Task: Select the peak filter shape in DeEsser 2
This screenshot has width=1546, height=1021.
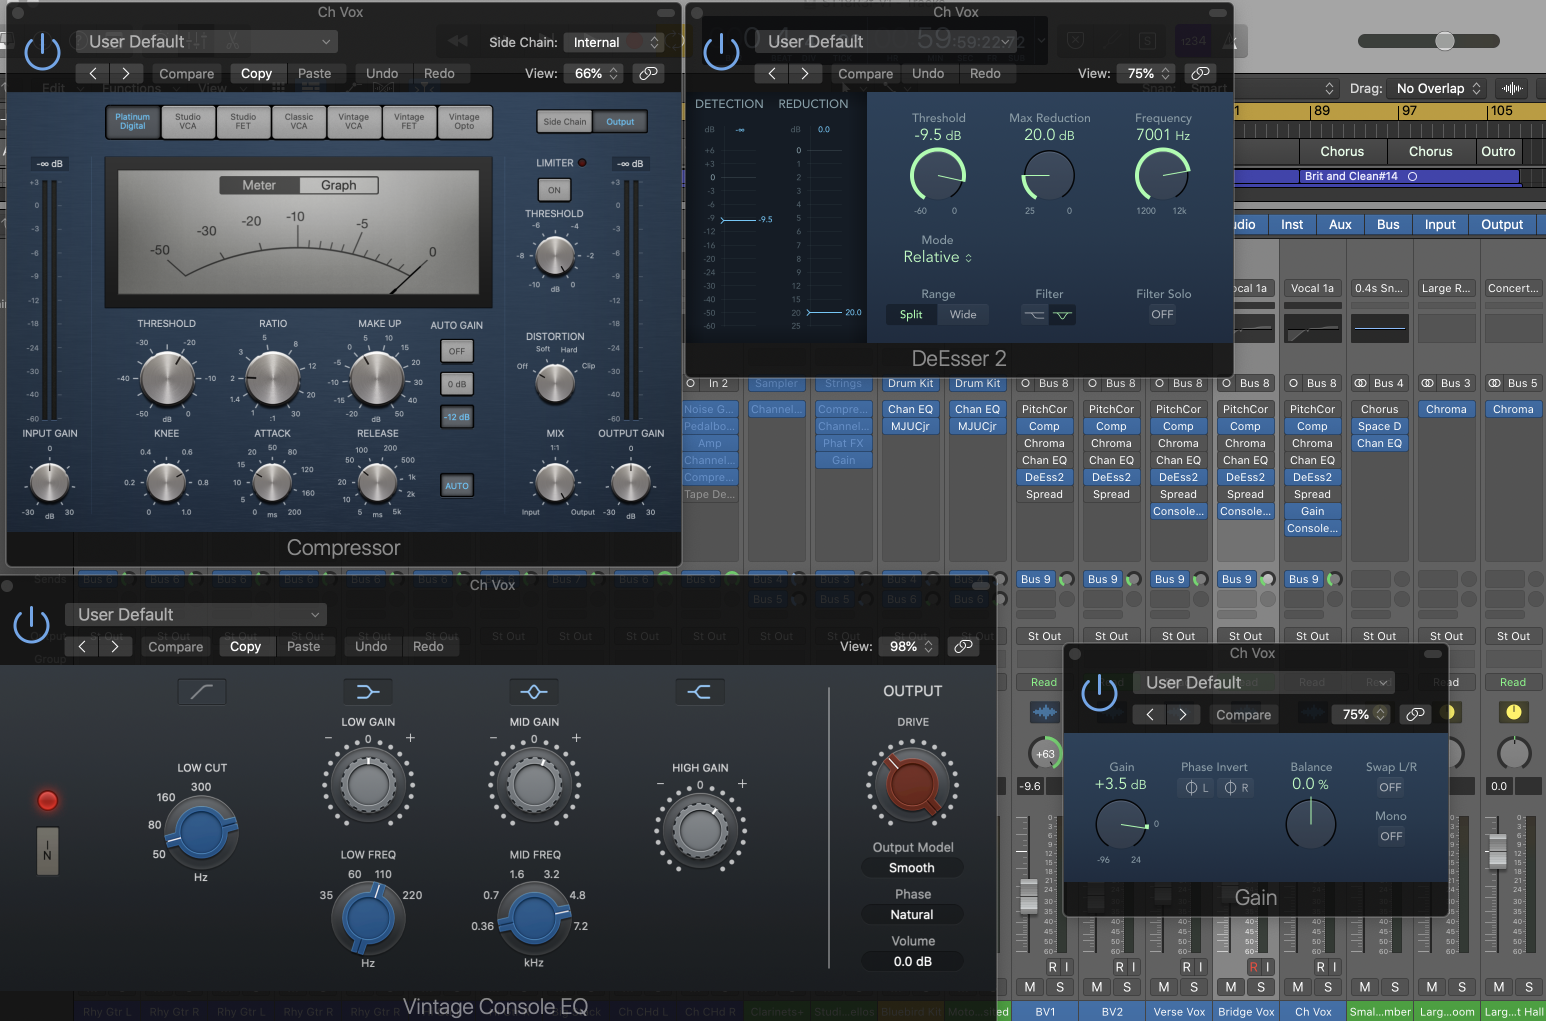Action: (x=1062, y=315)
